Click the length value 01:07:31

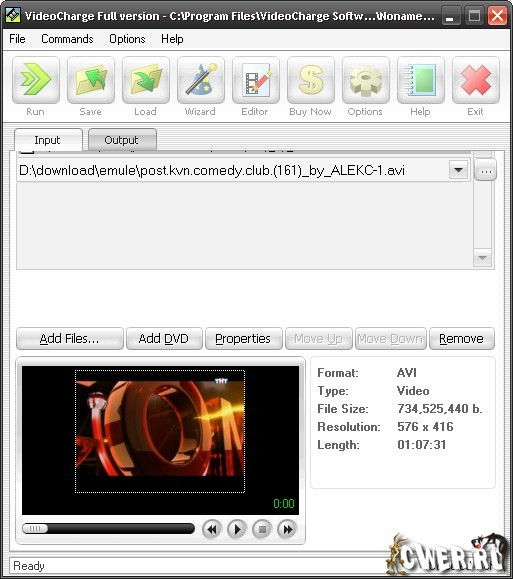point(421,445)
